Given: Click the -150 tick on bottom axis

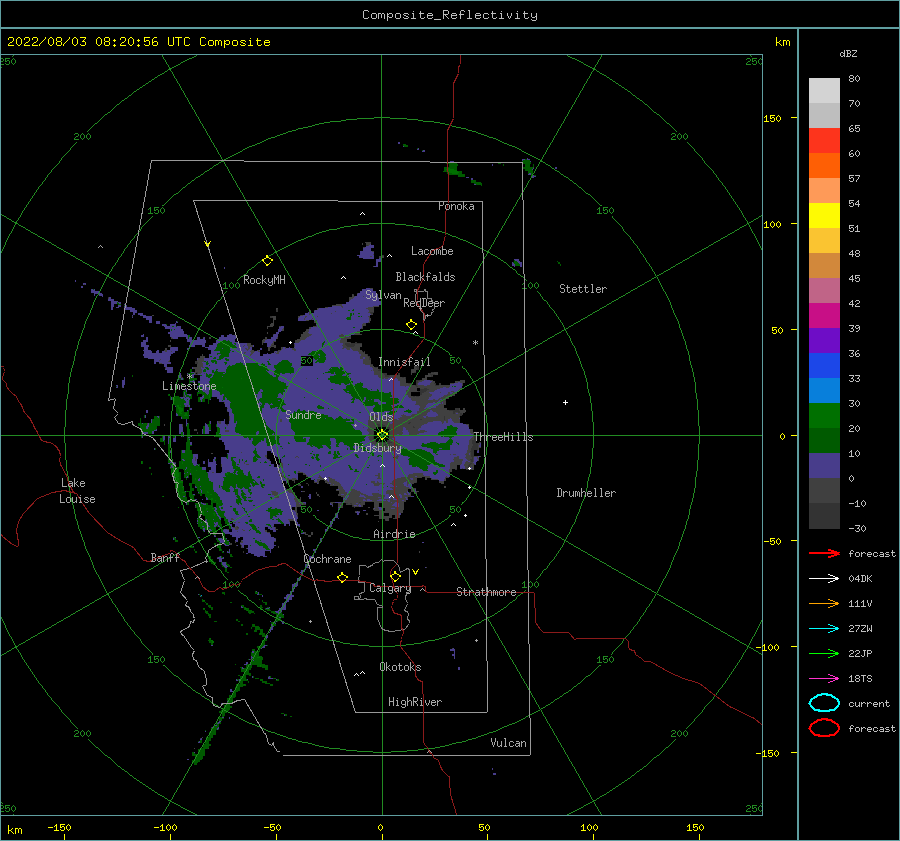Looking at the screenshot, I should (59, 827).
